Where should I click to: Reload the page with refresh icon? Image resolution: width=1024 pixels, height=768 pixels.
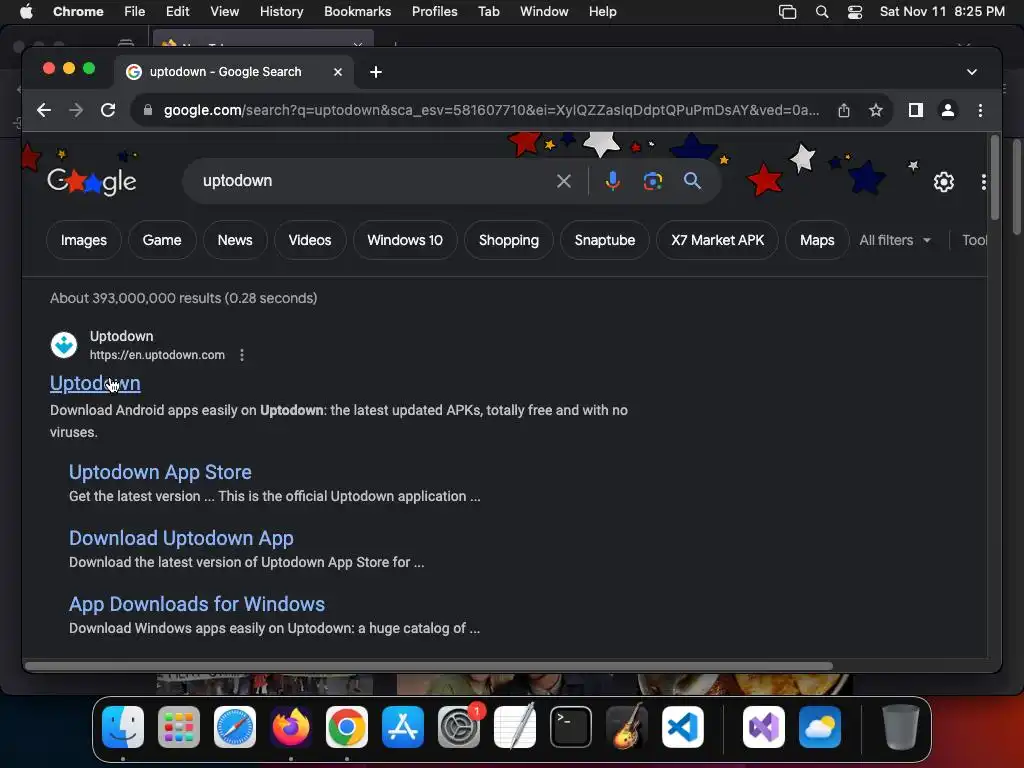coord(108,110)
